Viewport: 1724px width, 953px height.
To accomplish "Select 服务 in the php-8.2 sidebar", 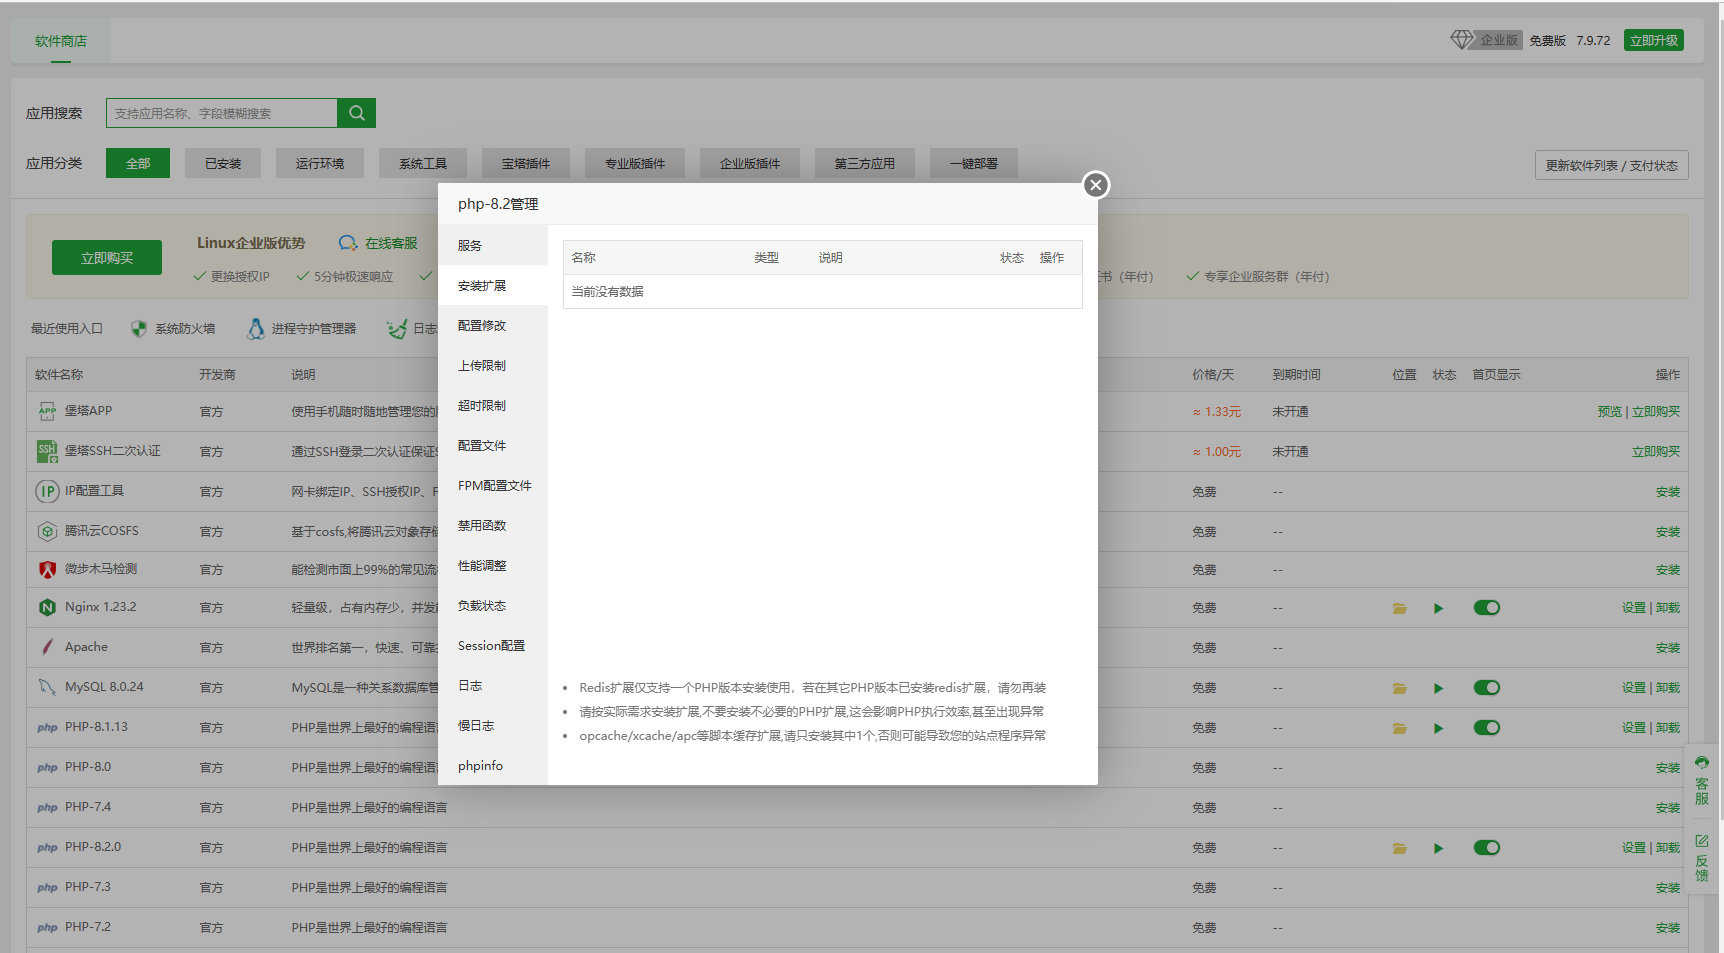I will [493, 245].
